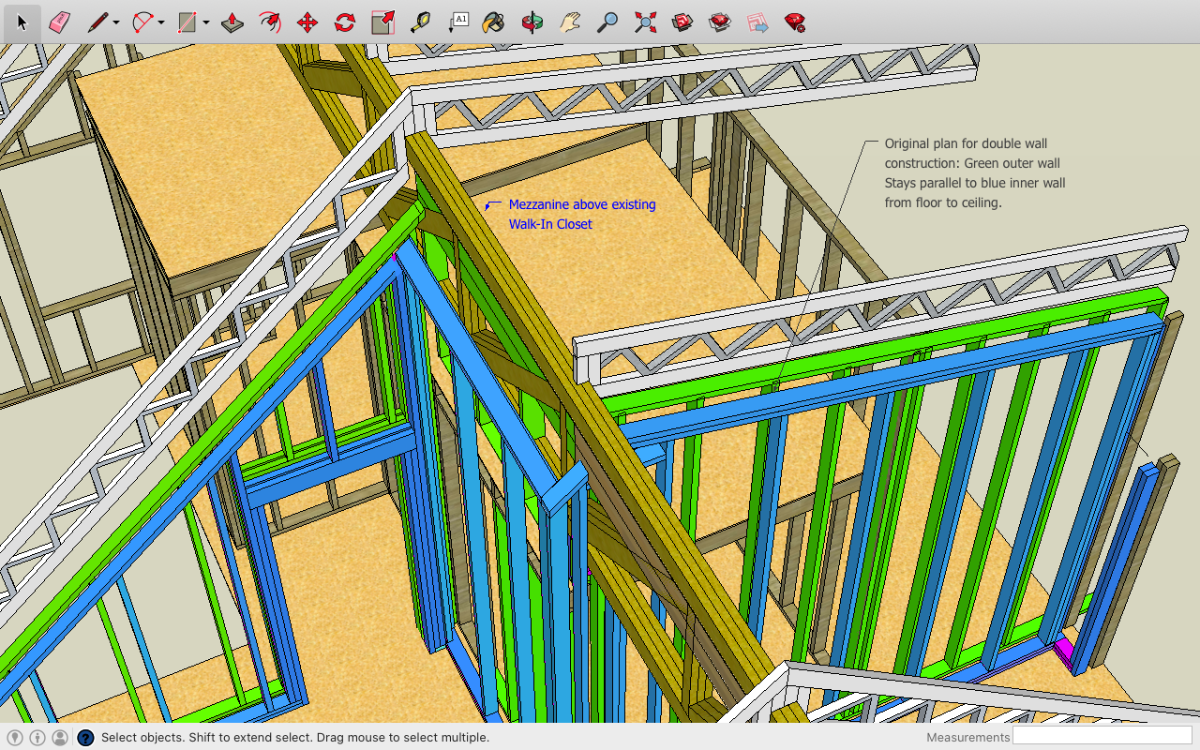Select the Pan hand tool
This screenshot has height=750, width=1200.
(570, 22)
